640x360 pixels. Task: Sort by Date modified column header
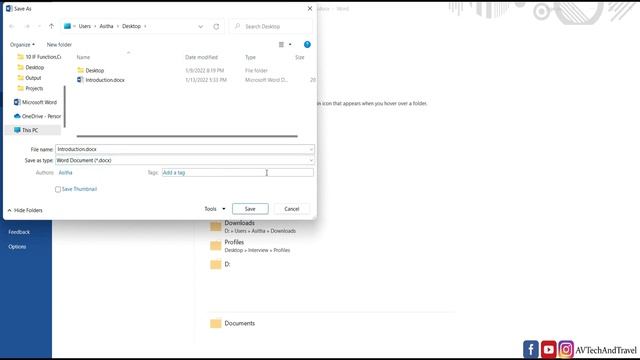[x=202, y=58]
